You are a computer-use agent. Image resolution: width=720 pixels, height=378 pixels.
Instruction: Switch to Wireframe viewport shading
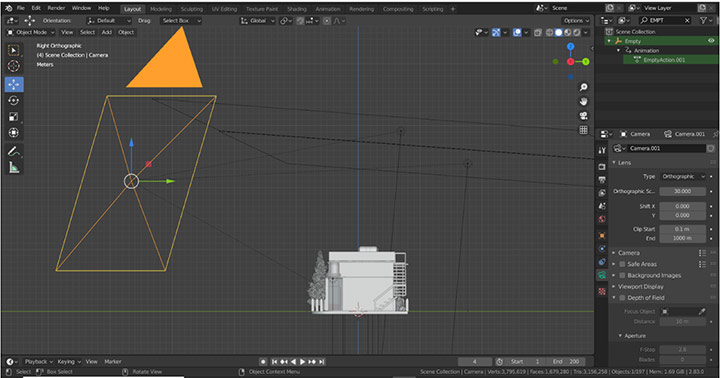click(549, 33)
